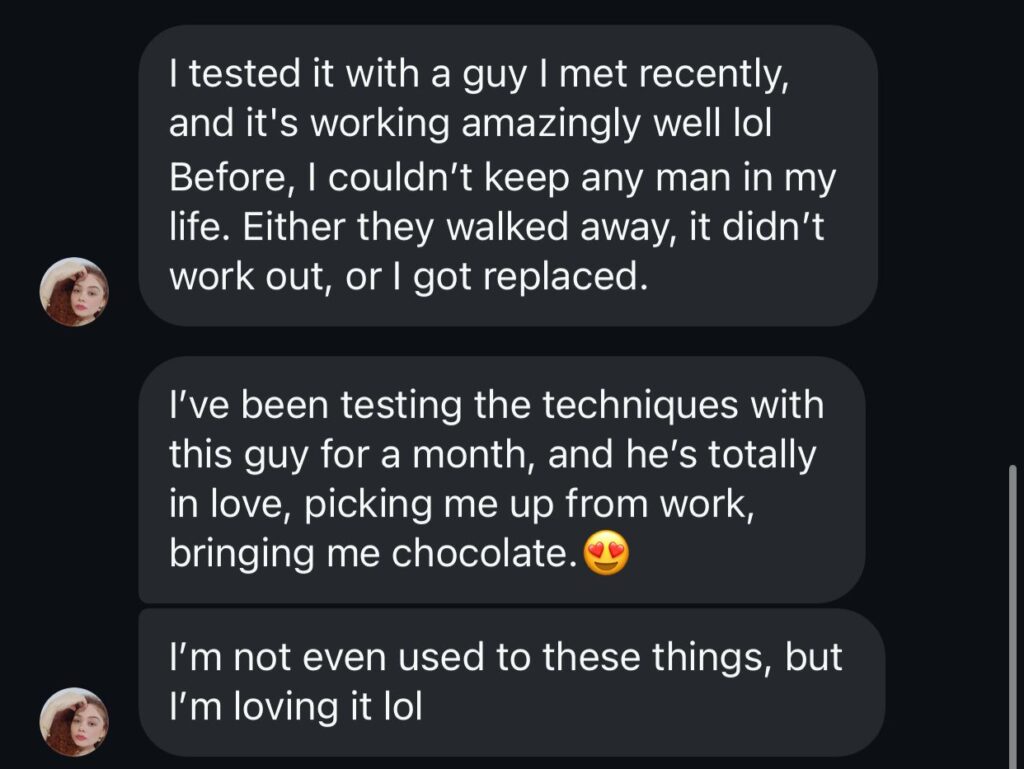Image resolution: width=1024 pixels, height=769 pixels.
Task: Click the line 'this guy for a month, and he's totally'
Action: pos(492,454)
